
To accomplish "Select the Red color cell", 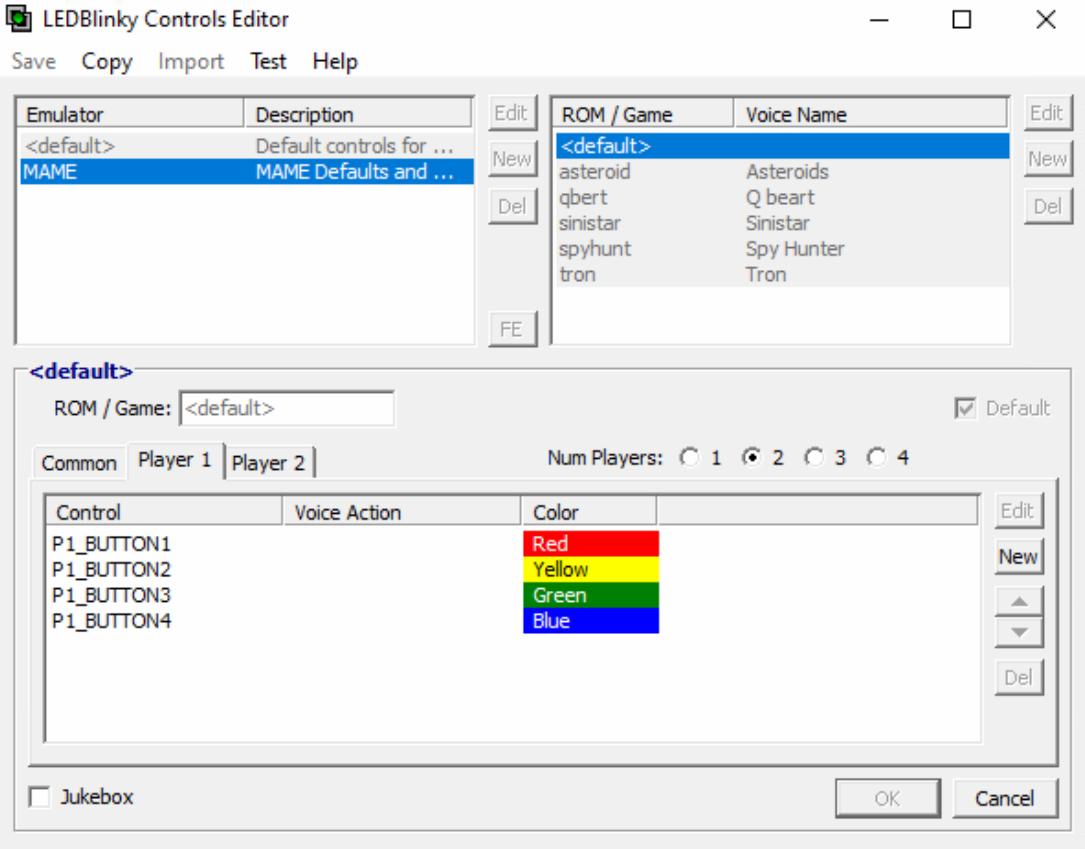I will tap(591, 544).
